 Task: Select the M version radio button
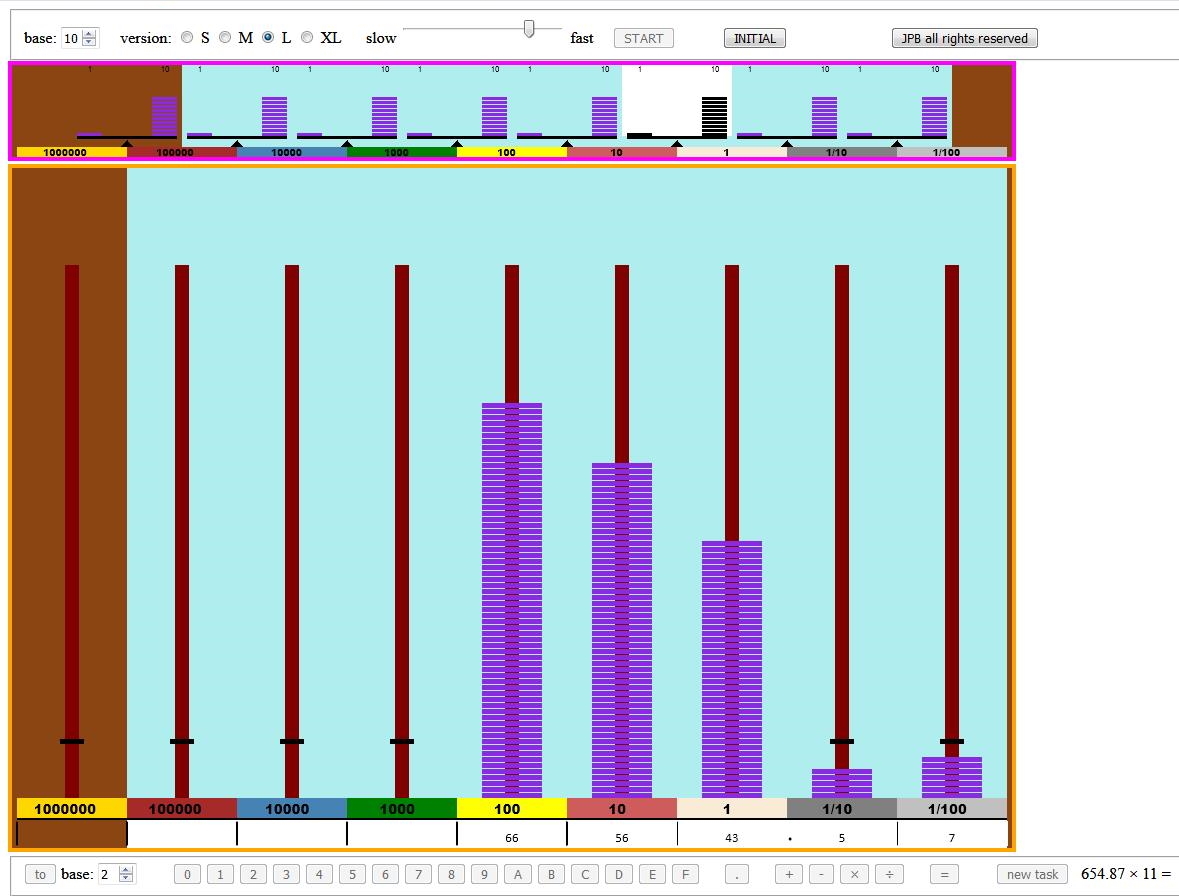point(225,38)
